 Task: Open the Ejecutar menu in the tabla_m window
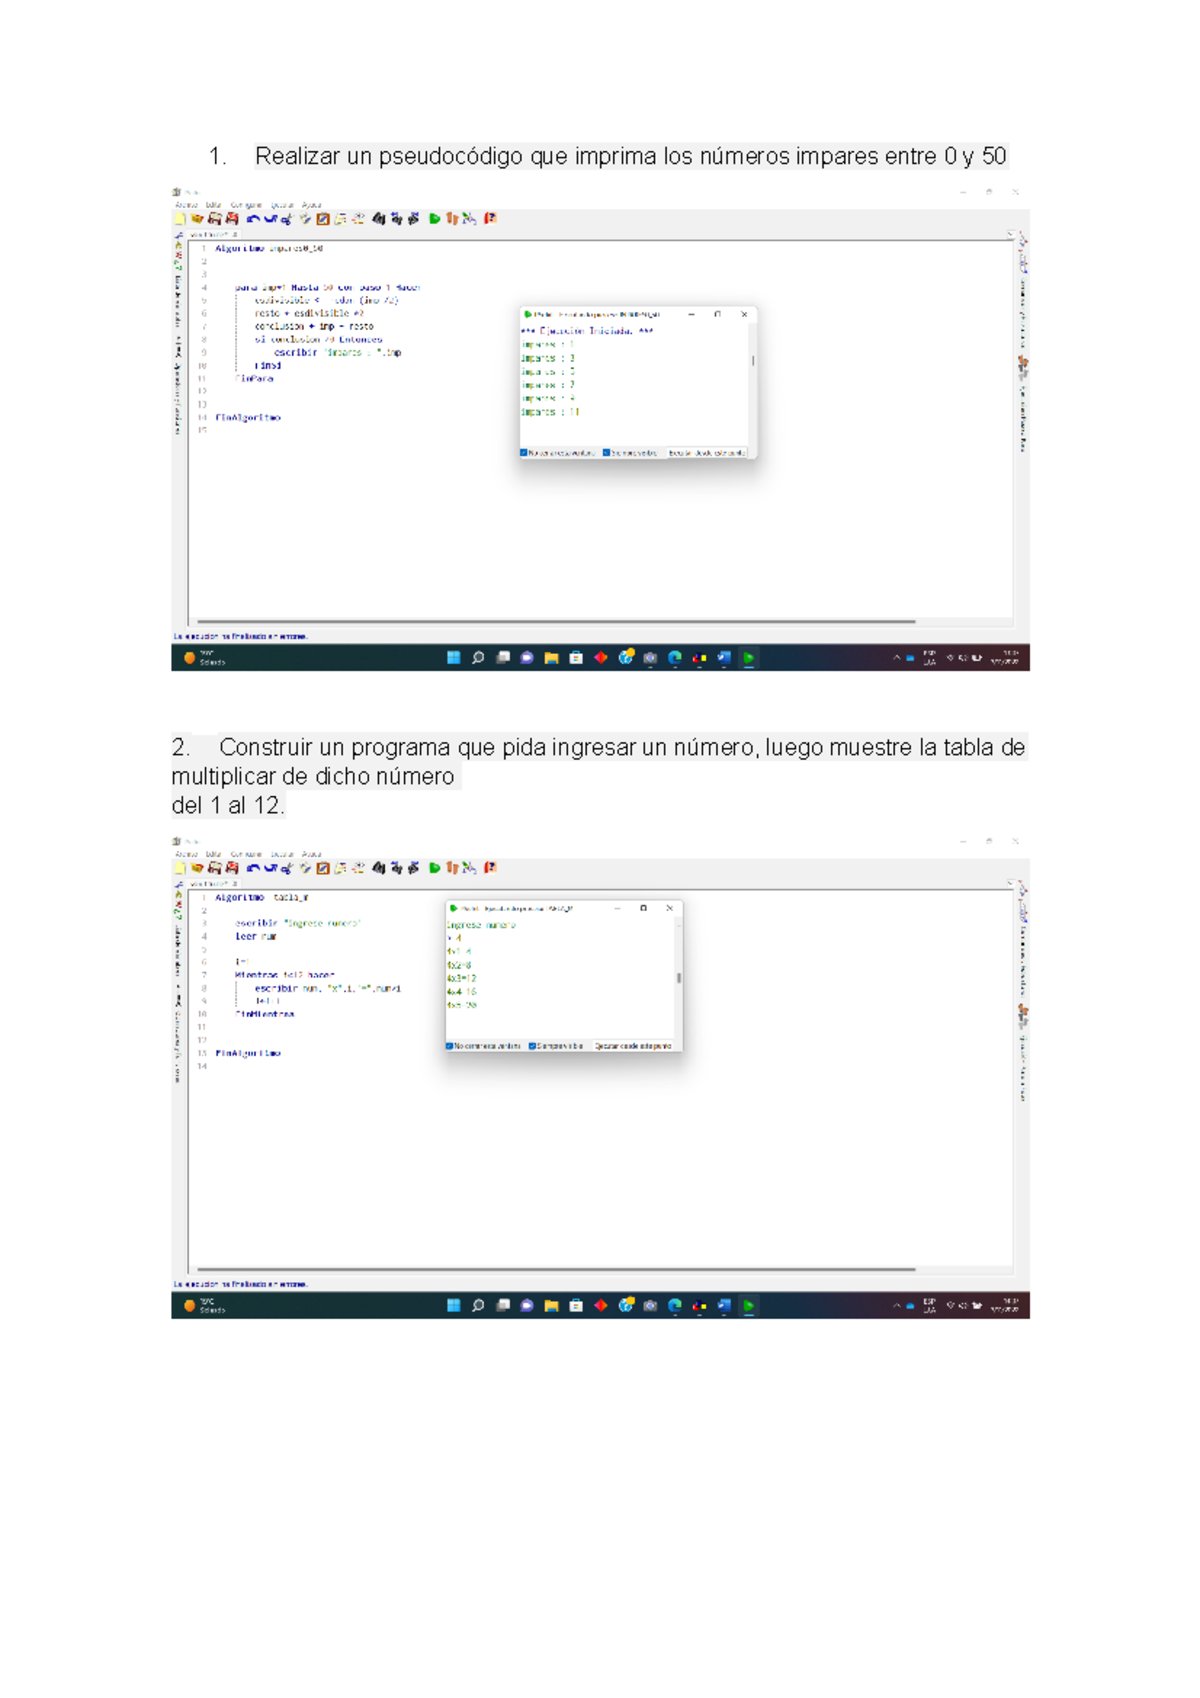282,854
